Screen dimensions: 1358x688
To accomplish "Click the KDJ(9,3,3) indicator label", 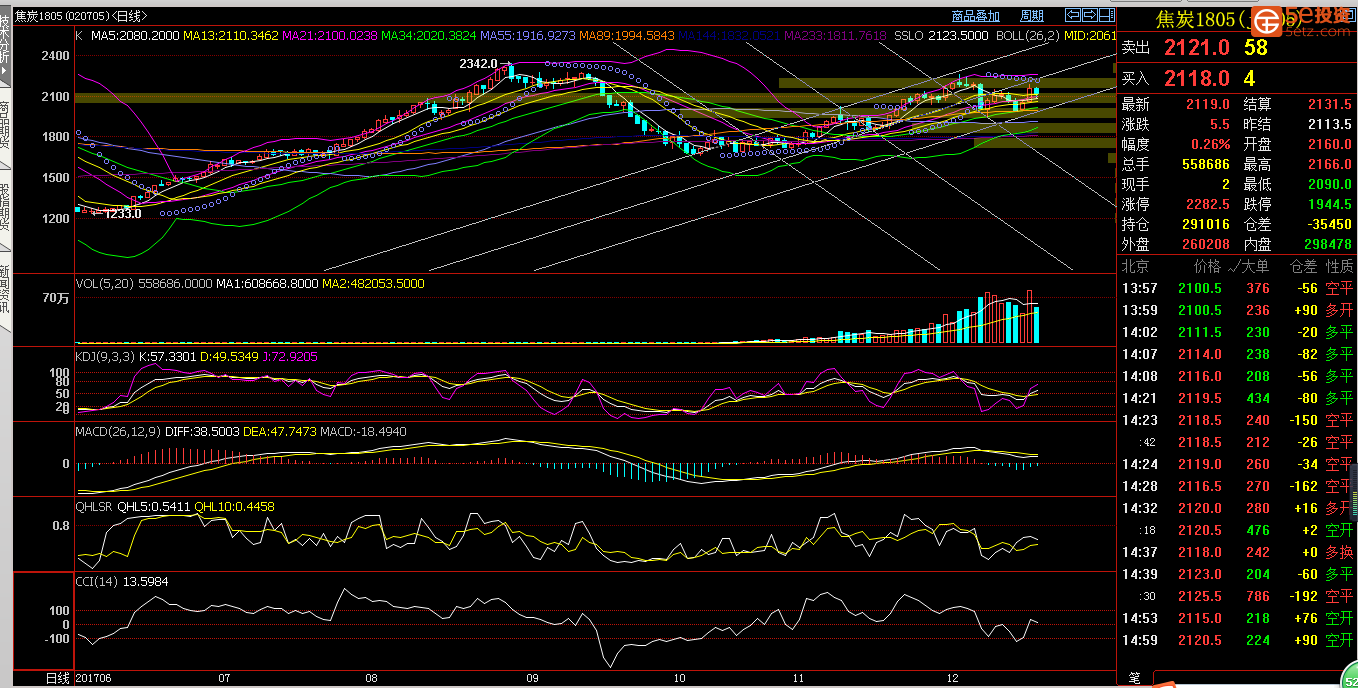I will click(x=103, y=355).
